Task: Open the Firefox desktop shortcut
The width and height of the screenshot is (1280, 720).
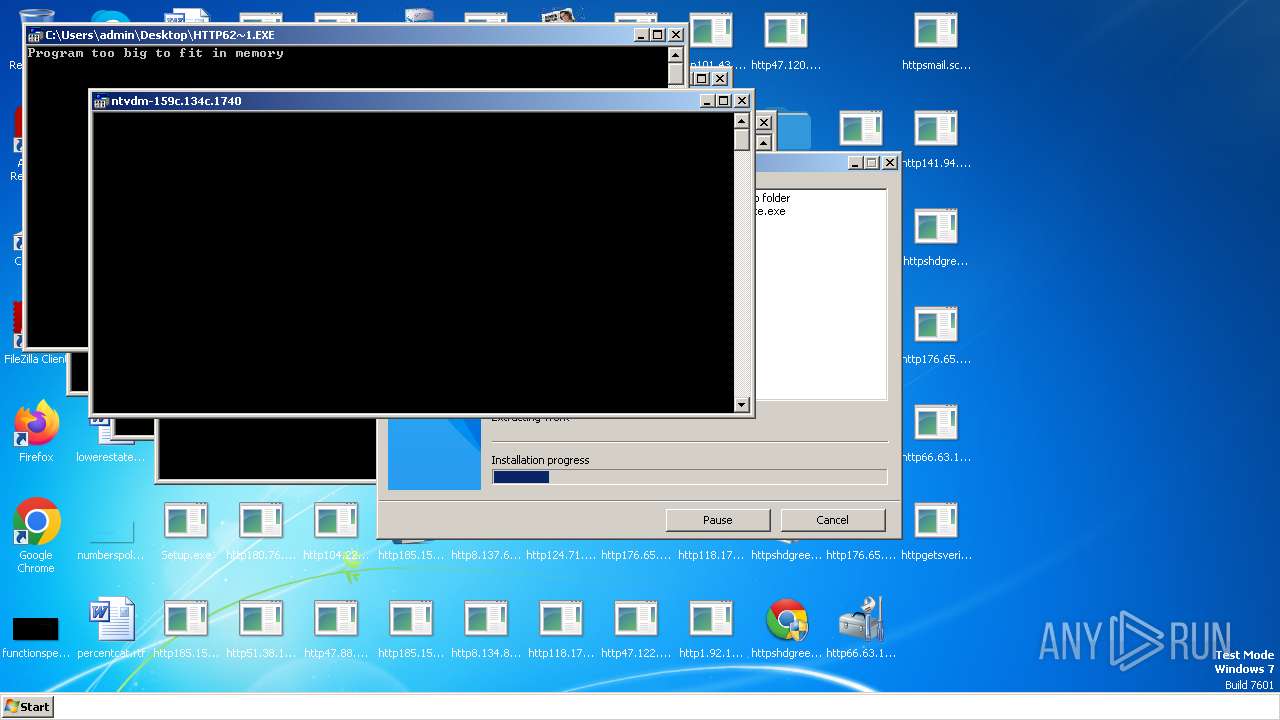Action: (36, 432)
